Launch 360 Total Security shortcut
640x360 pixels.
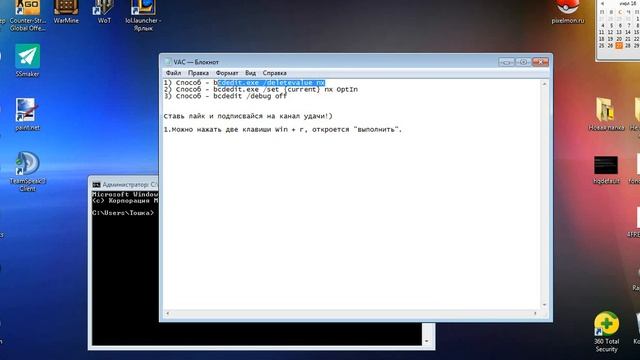point(607,331)
